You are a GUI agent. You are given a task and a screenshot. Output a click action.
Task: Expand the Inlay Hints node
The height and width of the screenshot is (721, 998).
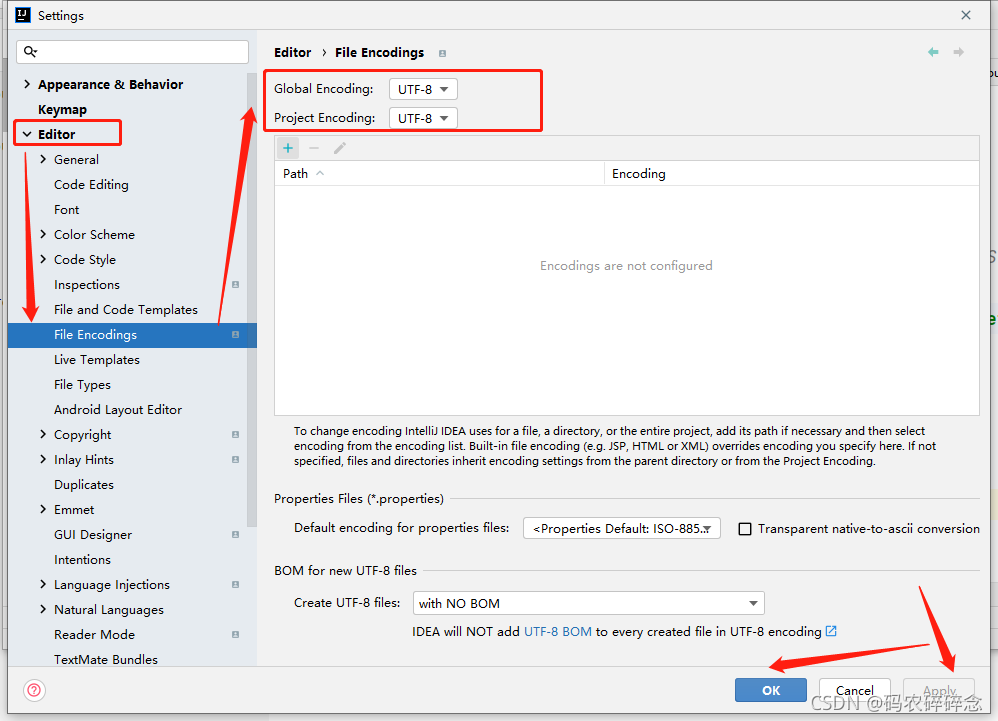(x=43, y=459)
